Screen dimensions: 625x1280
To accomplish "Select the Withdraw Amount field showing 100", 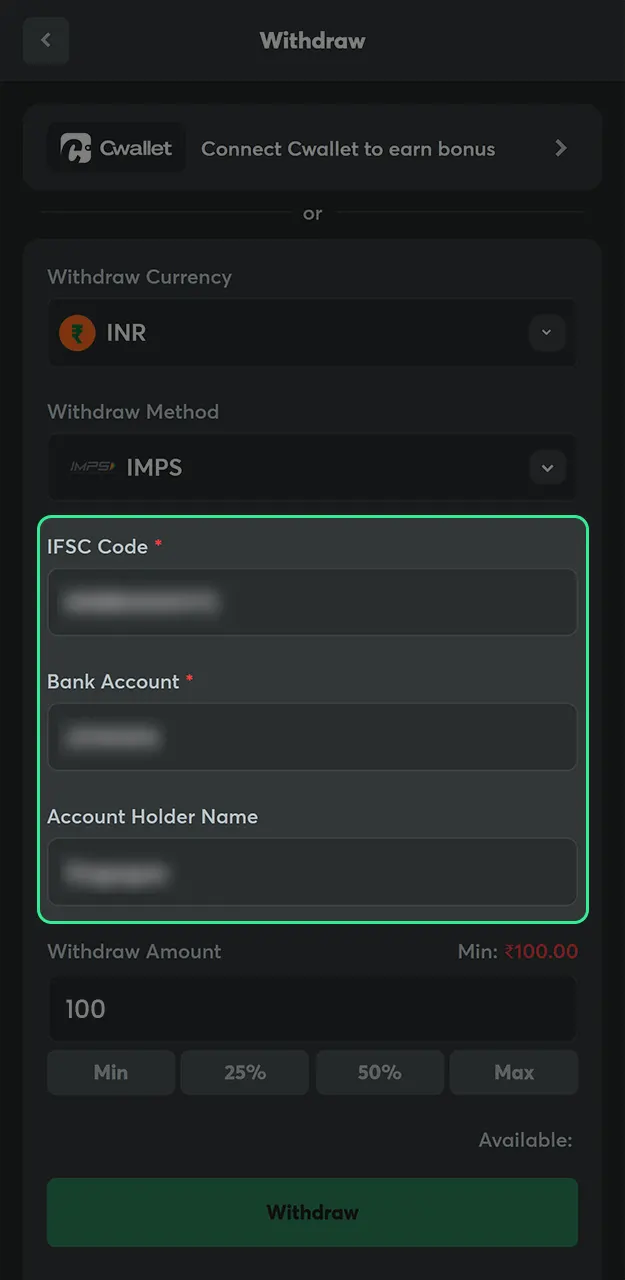I will pyautogui.click(x=312, y=1009).
